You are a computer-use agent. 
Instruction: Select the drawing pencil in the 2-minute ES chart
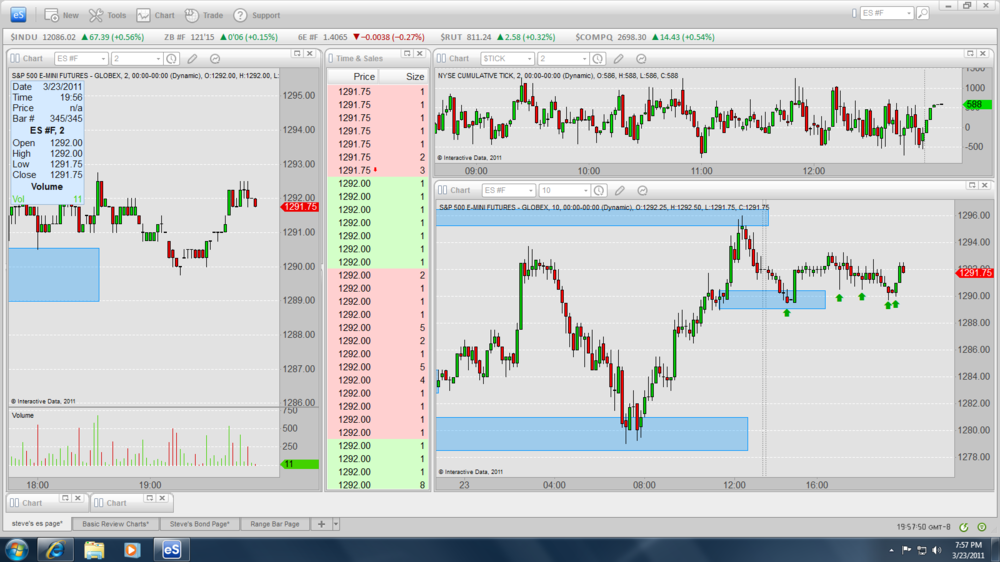pyautogui.click(x=192, y=59)
